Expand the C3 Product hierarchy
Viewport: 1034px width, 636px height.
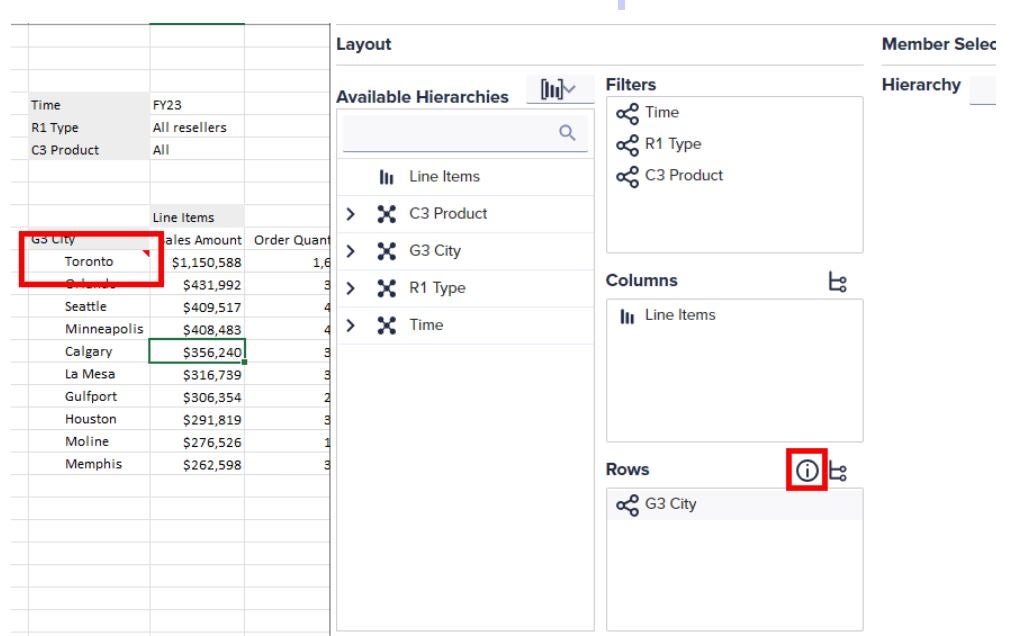(x=351, y=214)
